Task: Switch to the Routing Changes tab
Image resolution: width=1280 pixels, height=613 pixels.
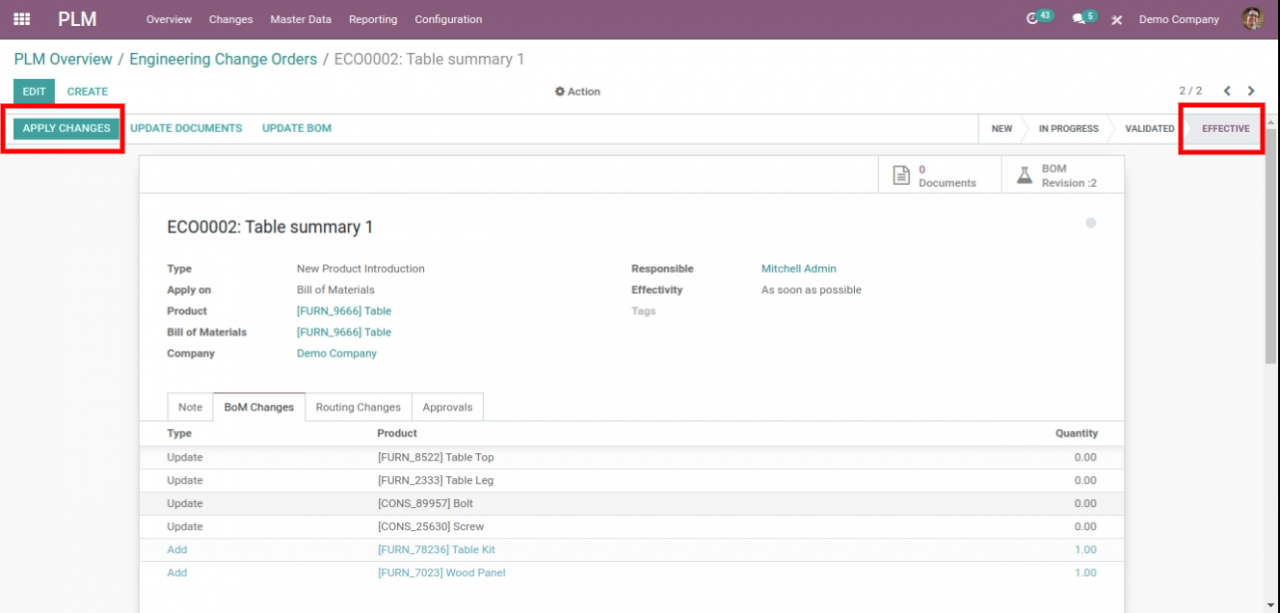Action: (x=358, y=407)
